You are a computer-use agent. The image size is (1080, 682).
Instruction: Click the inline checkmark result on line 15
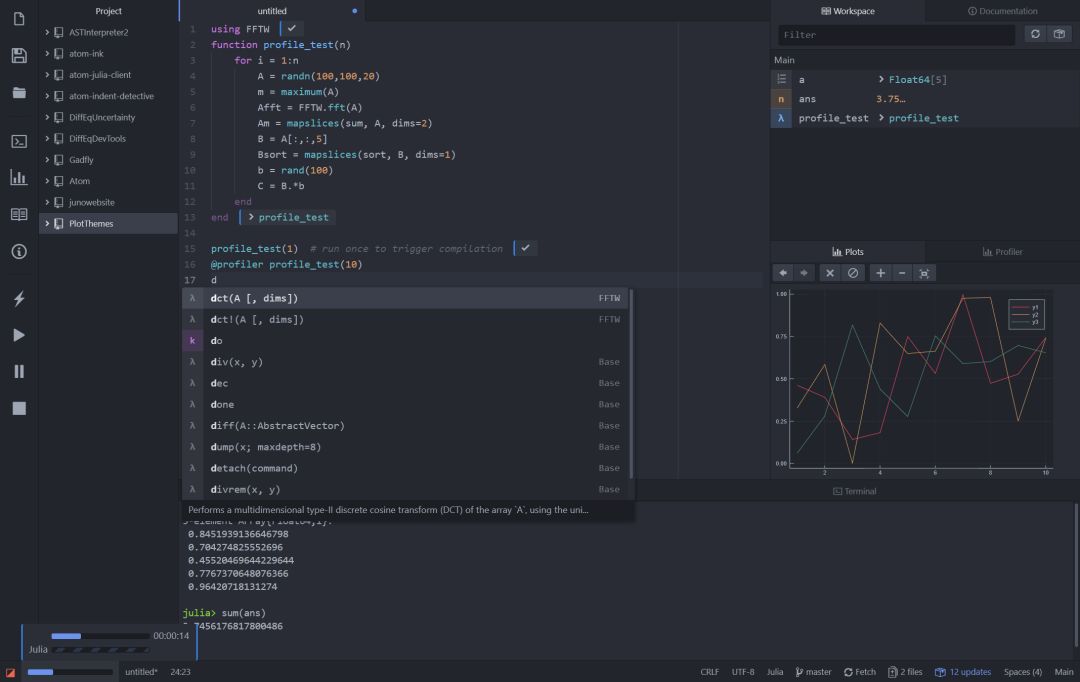click(x=526, y=248)
